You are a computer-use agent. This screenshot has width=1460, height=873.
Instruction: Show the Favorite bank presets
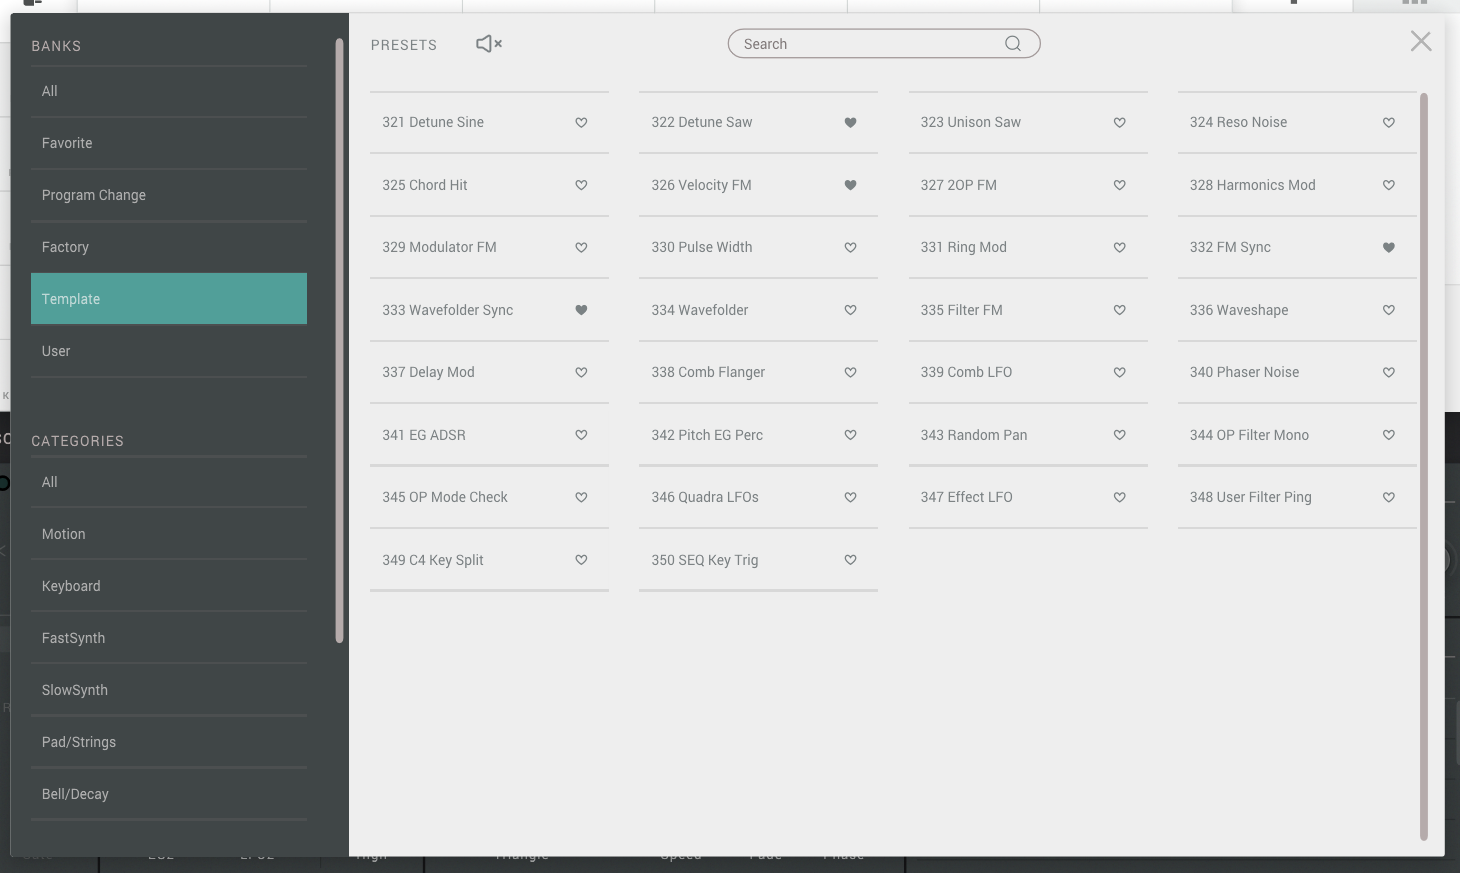168,143
